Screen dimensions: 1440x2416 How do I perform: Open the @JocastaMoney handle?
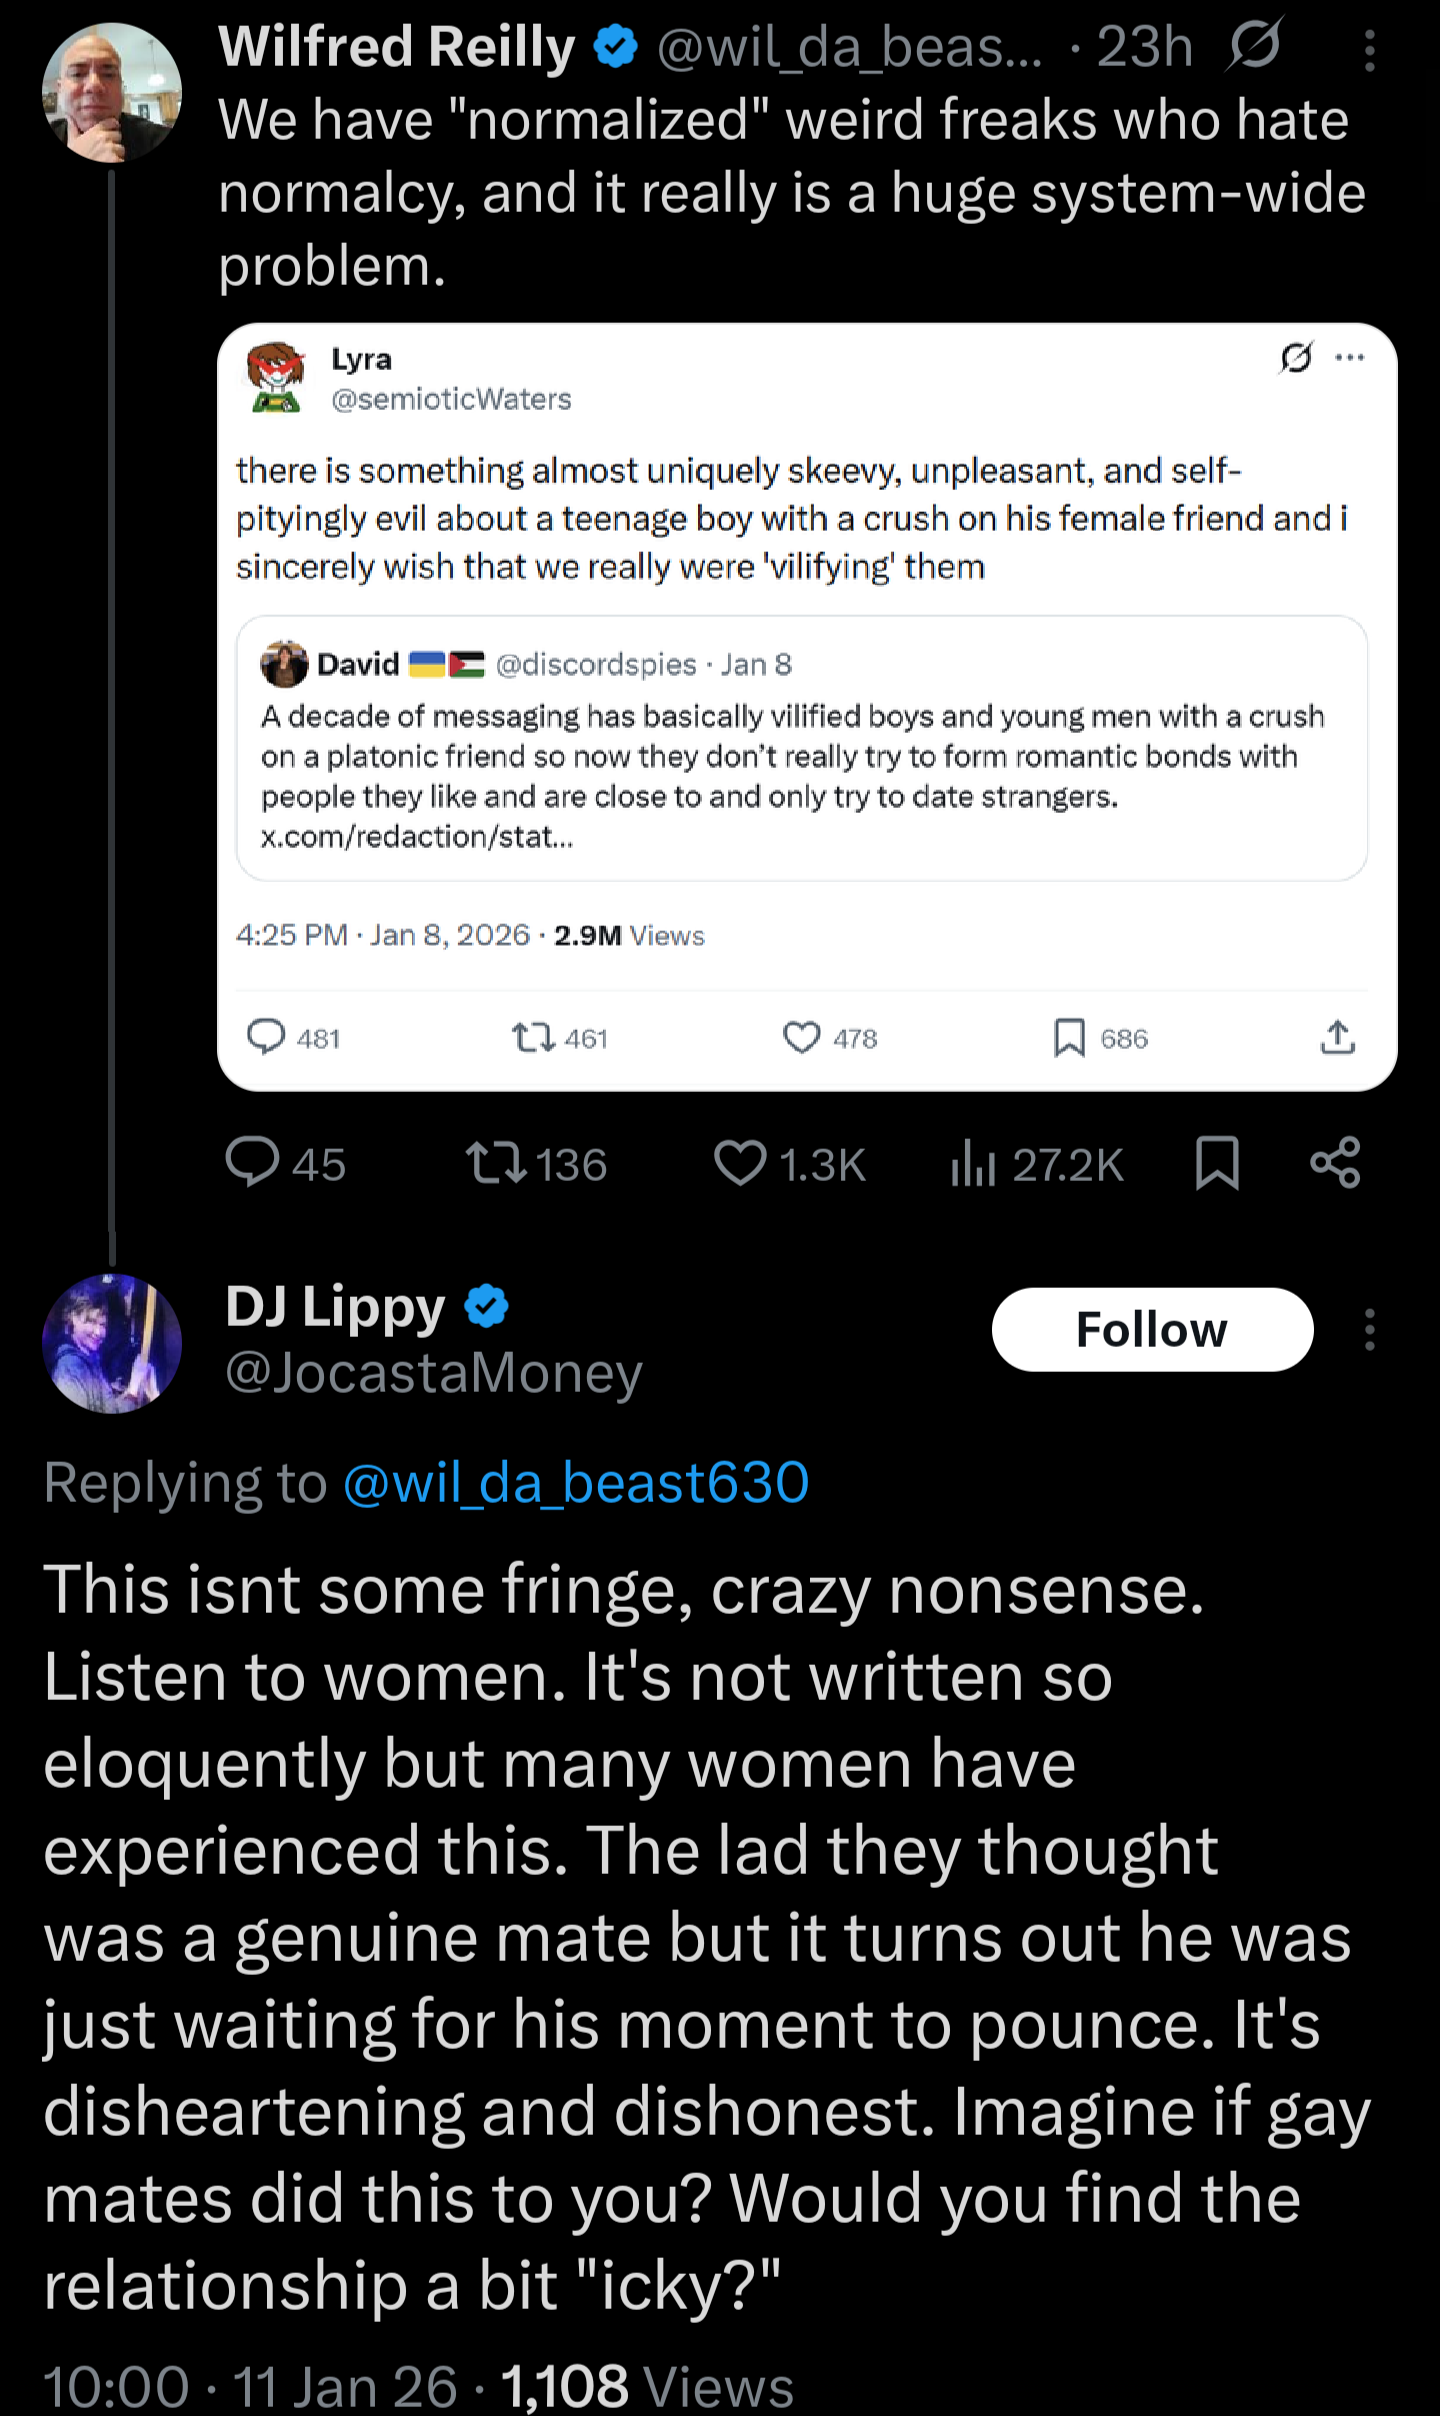[433, 1373]
